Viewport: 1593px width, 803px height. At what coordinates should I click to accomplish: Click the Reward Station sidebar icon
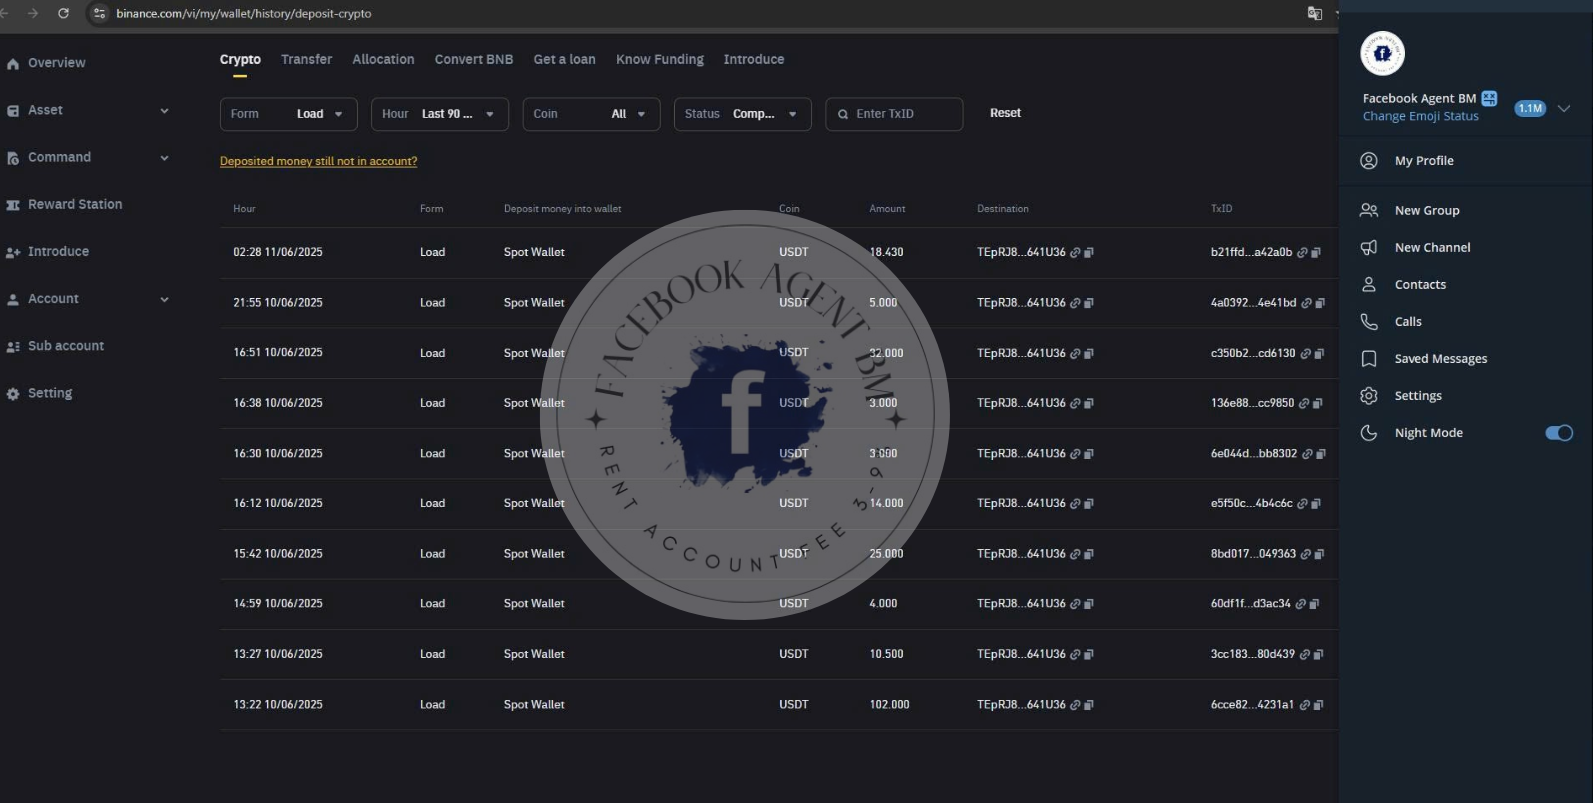pyautogui.click(x=13, y=205)
